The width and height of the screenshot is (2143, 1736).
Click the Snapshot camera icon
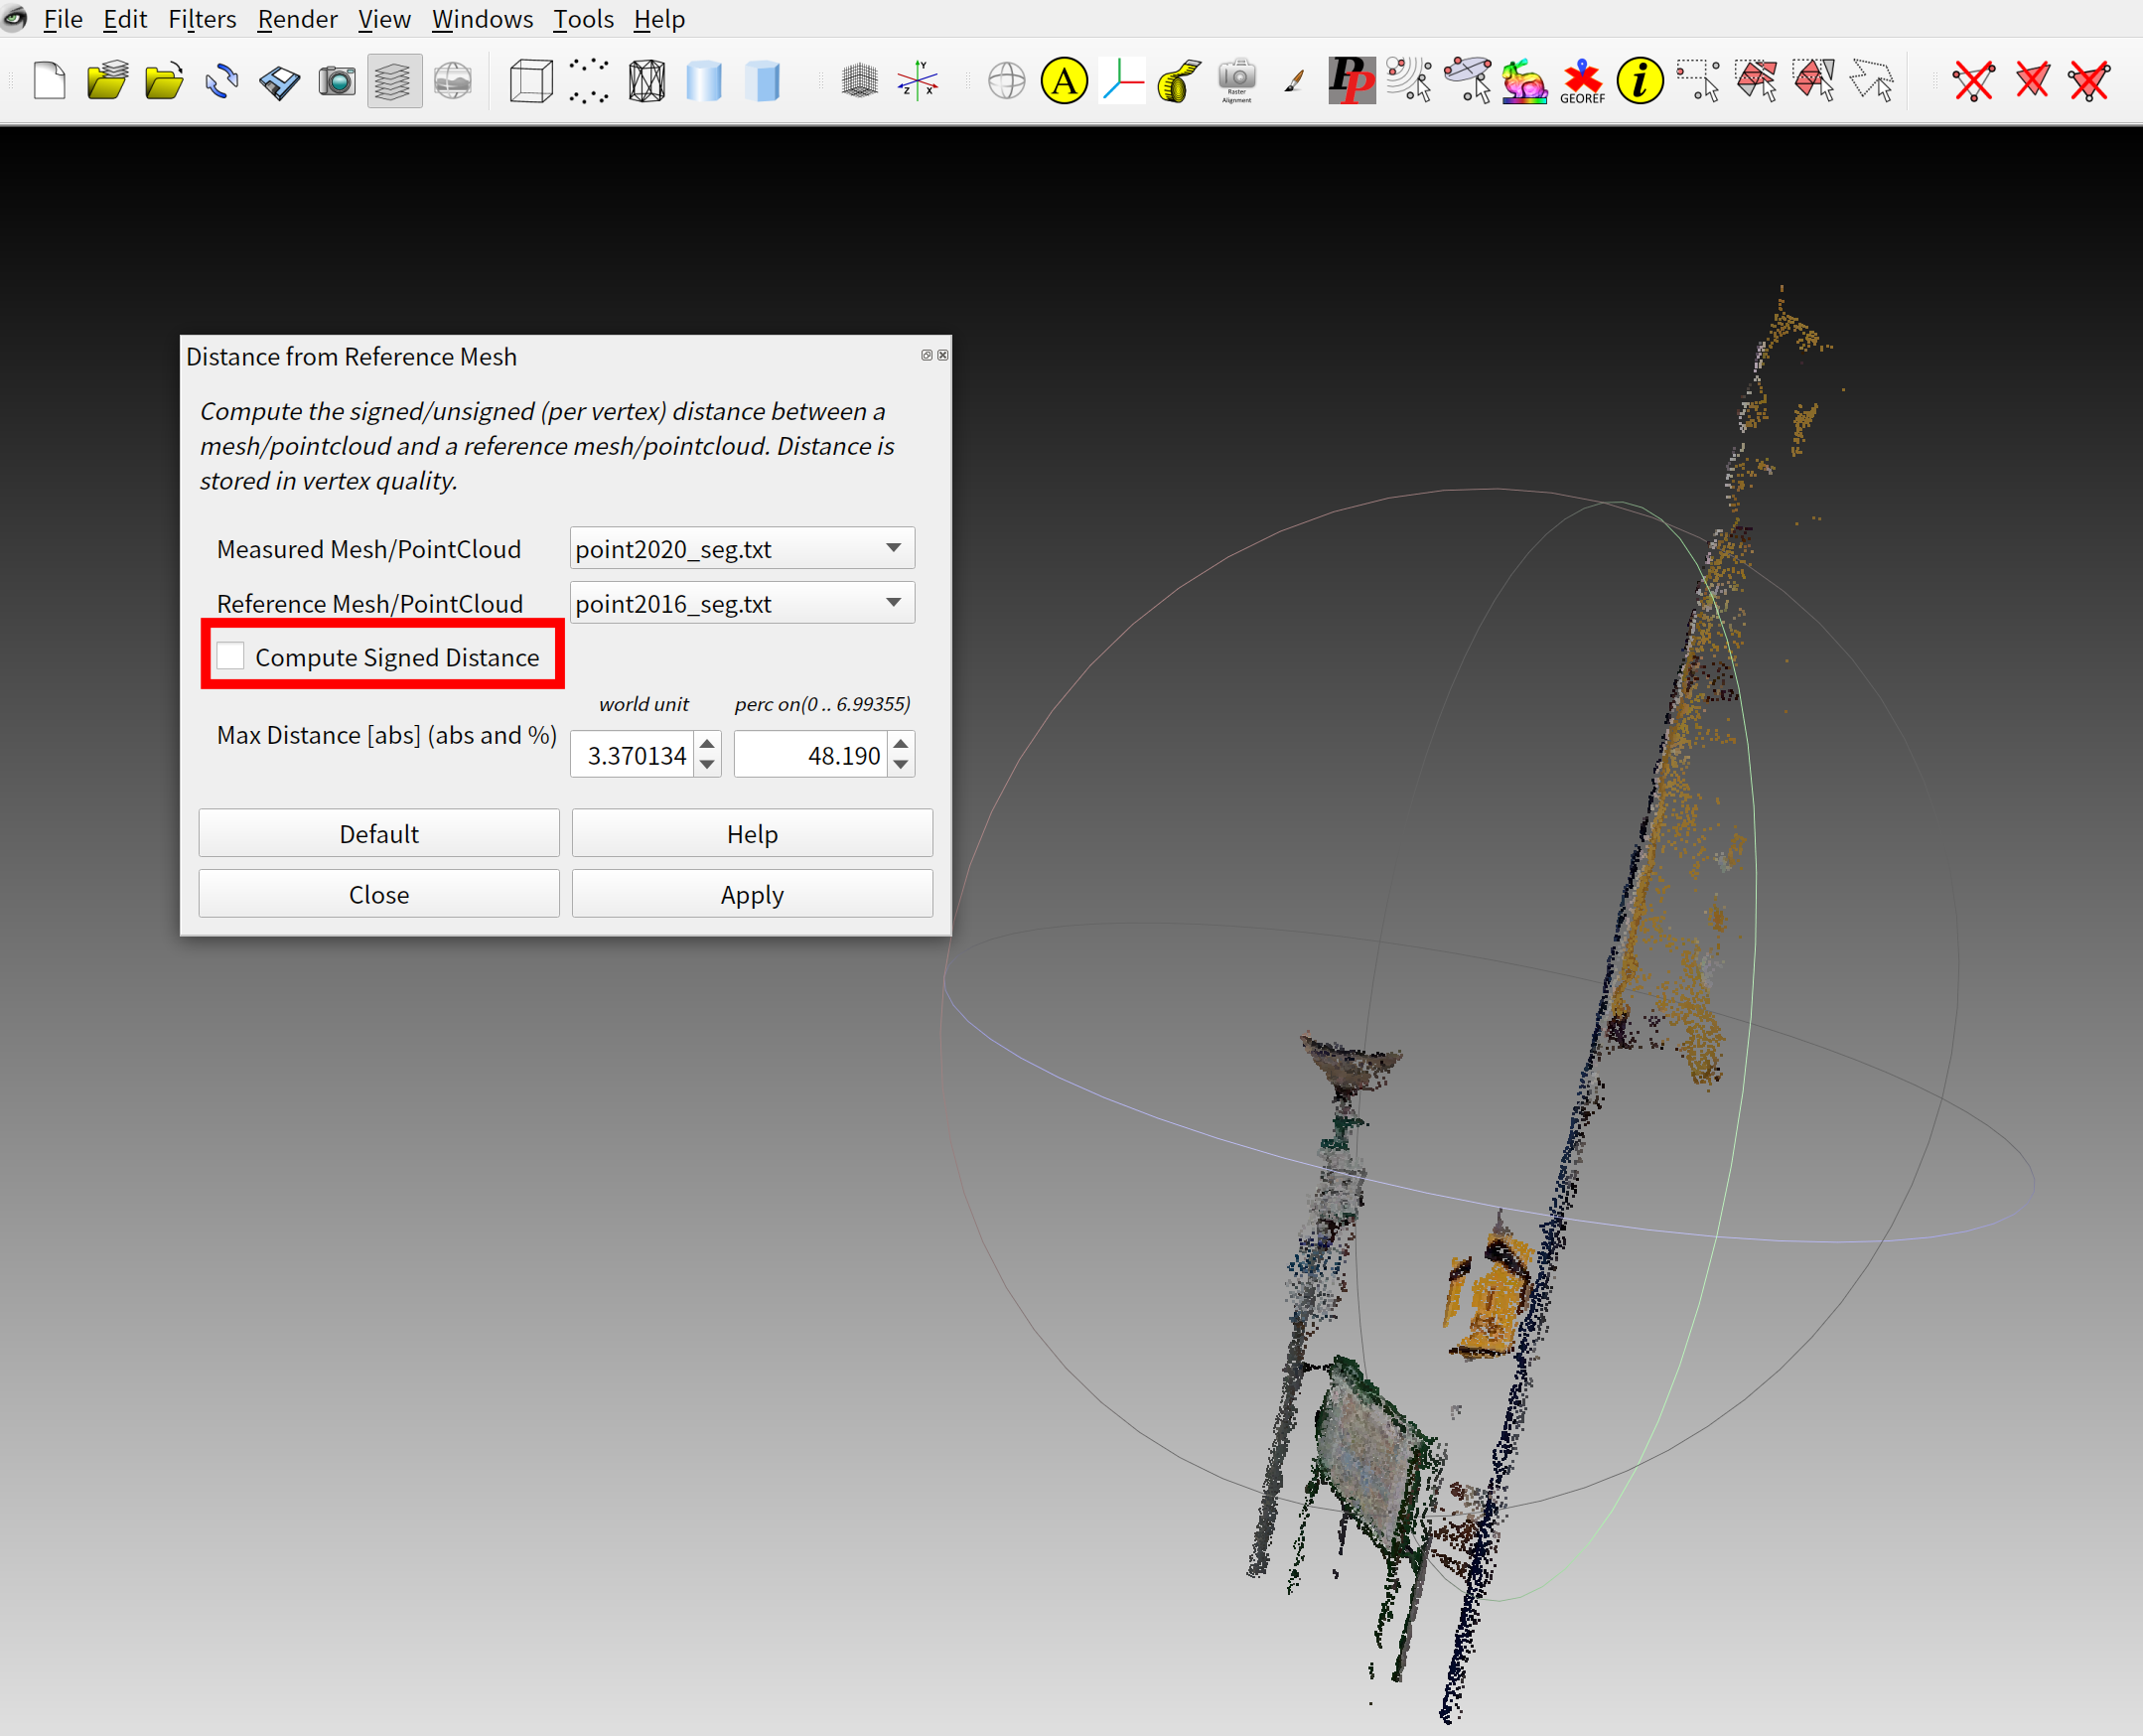[337, 81]
